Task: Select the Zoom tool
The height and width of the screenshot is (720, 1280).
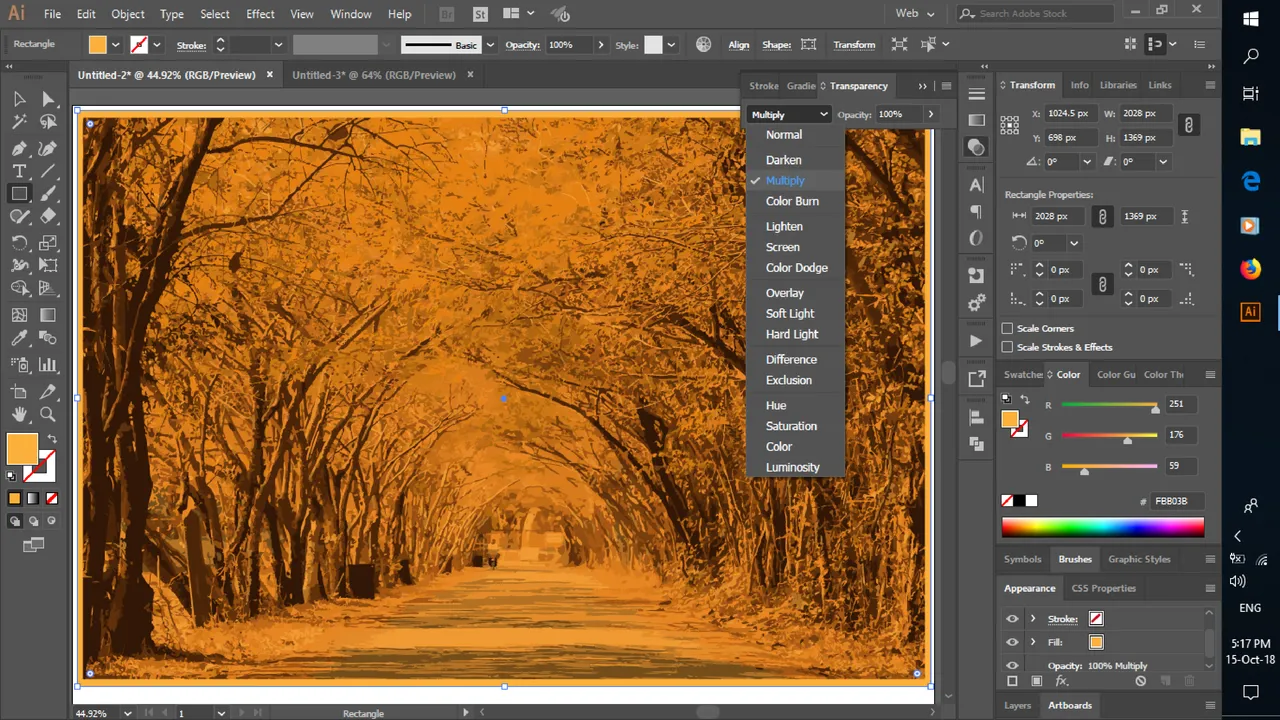Action: 47,414
